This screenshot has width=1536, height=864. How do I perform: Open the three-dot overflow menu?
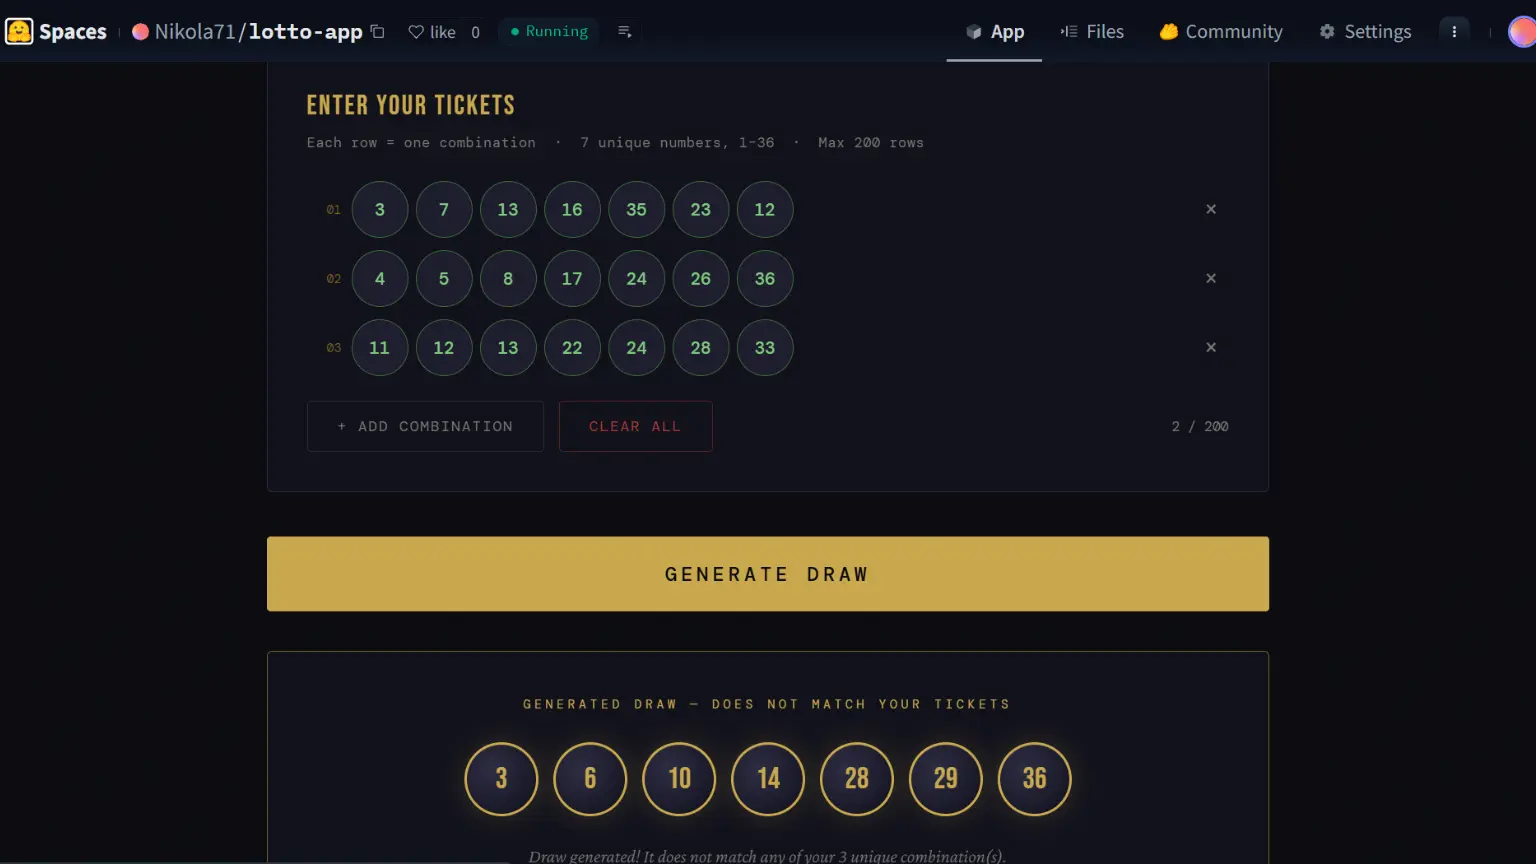[x=1455, y=31]
